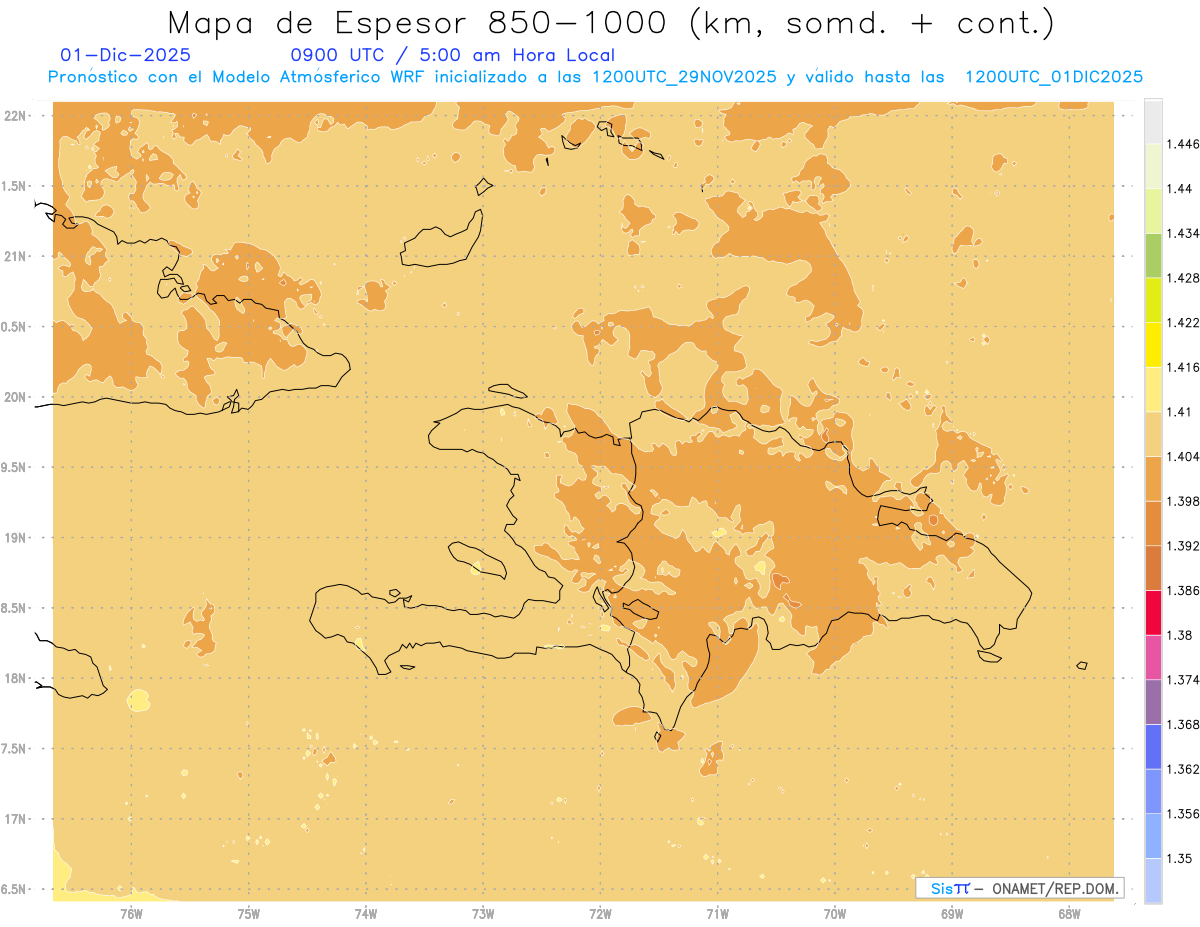The width and height of the screenshot is (1200, 927).
Task: Select the 71W longitude label
Action: 717,913
